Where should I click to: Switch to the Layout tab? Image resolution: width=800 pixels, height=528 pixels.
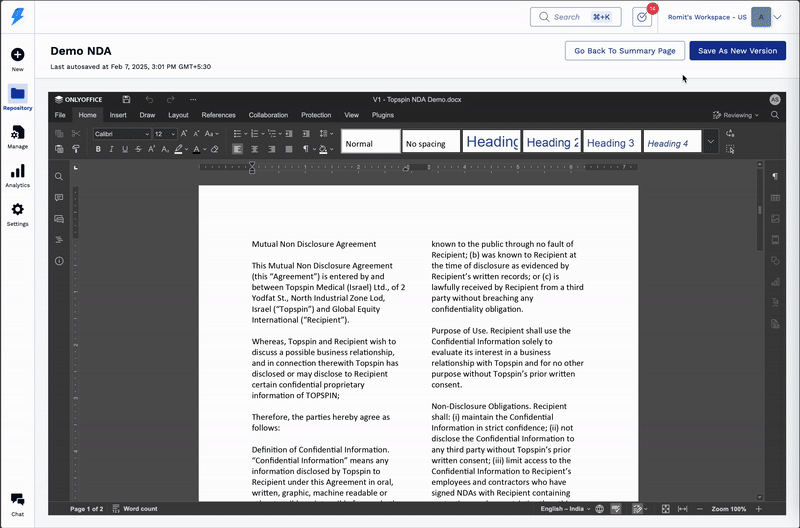(178, 115)
